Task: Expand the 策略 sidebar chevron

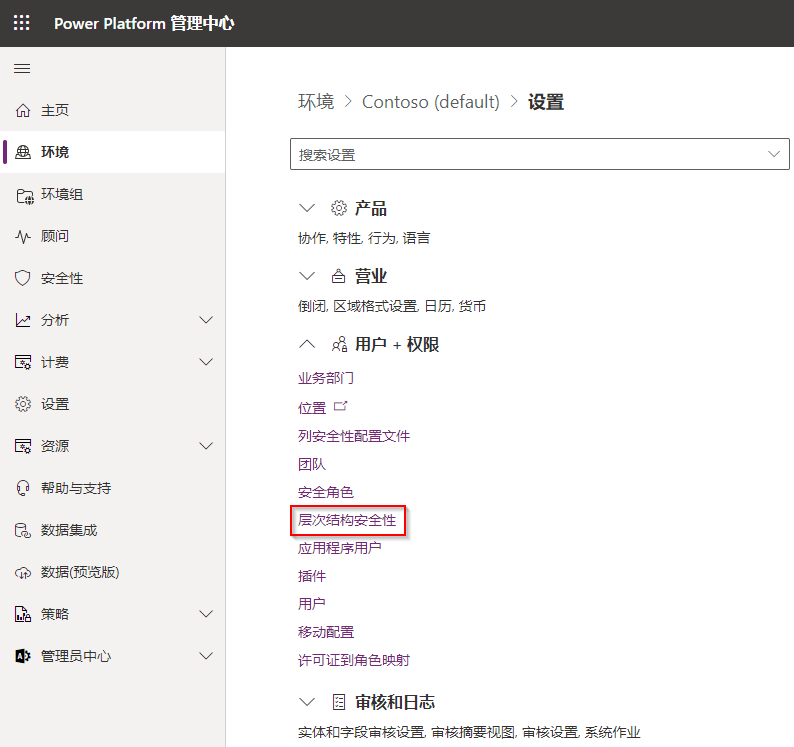Action: 206,614
